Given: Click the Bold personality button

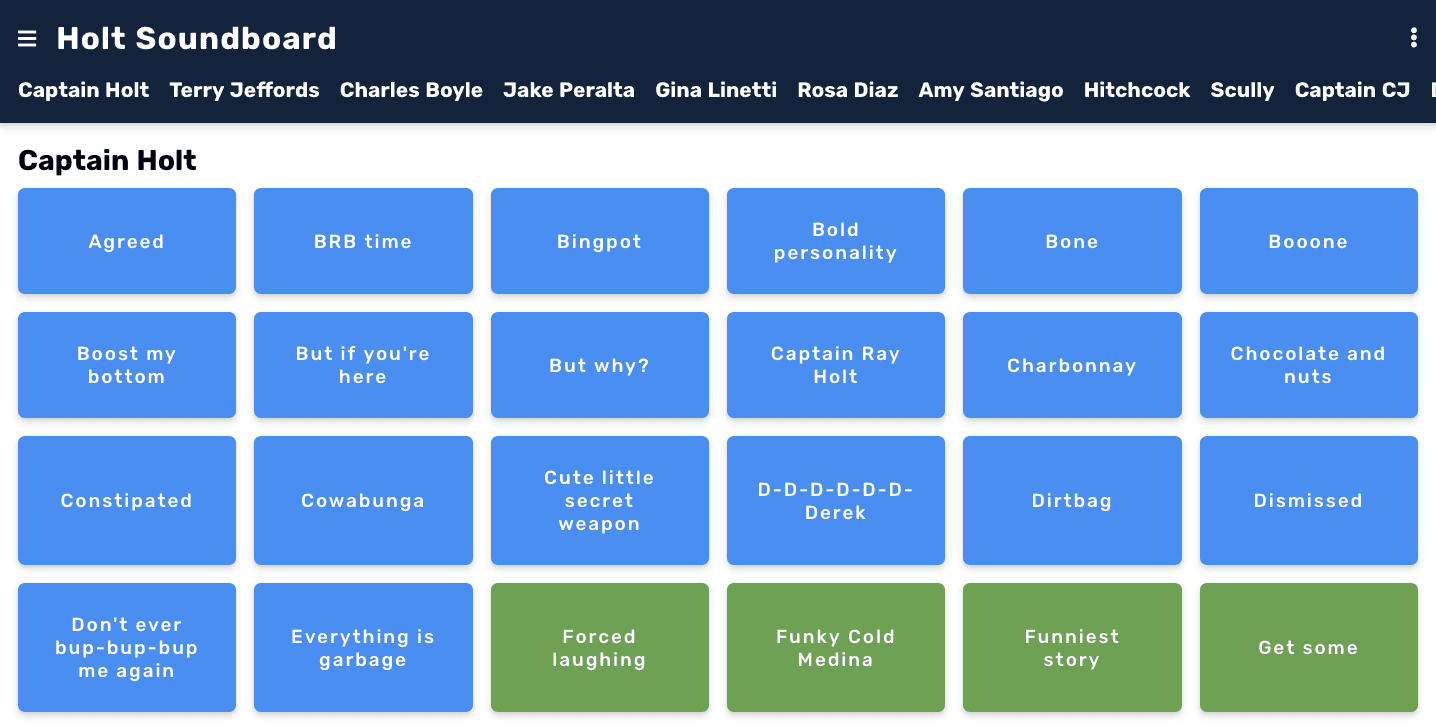Looking at the screenshot, I should tap(835, 241).
